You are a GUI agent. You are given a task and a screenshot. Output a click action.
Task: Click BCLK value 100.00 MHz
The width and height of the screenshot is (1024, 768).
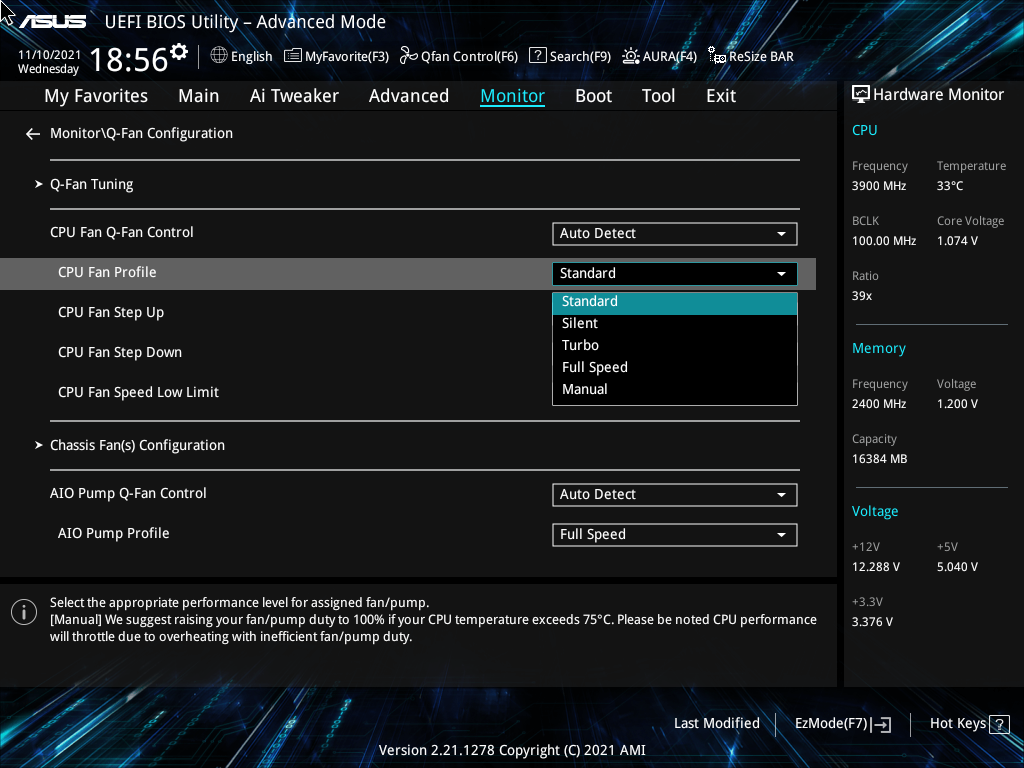click(884, 241)
